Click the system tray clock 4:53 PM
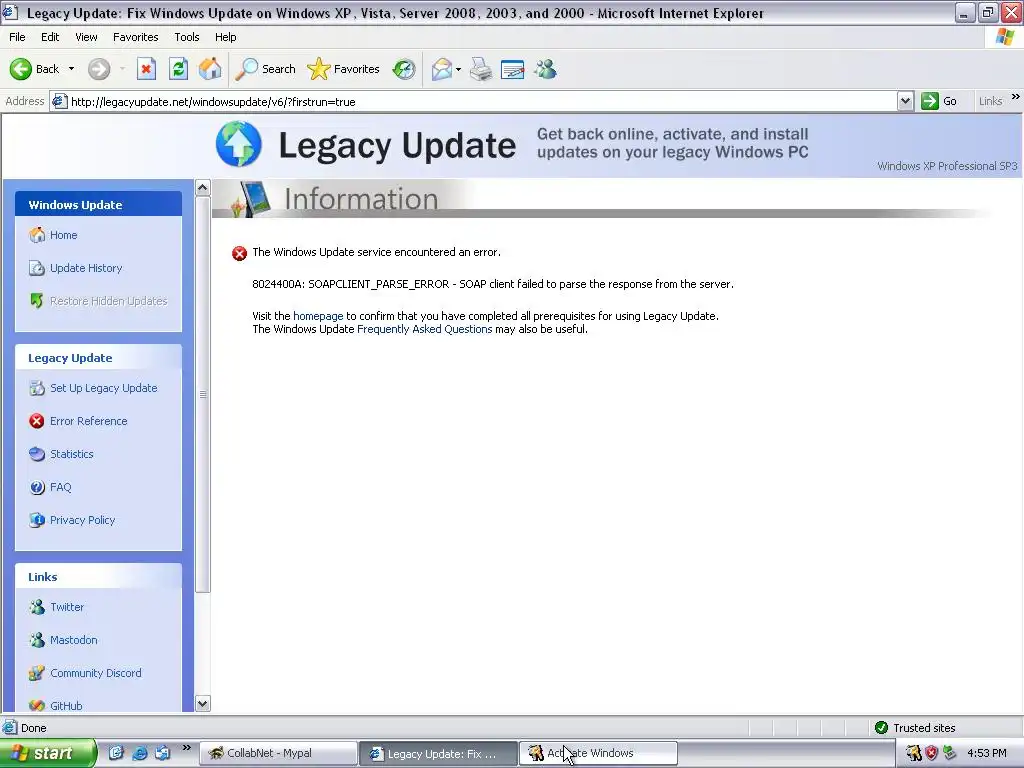 tap(987, 753)
